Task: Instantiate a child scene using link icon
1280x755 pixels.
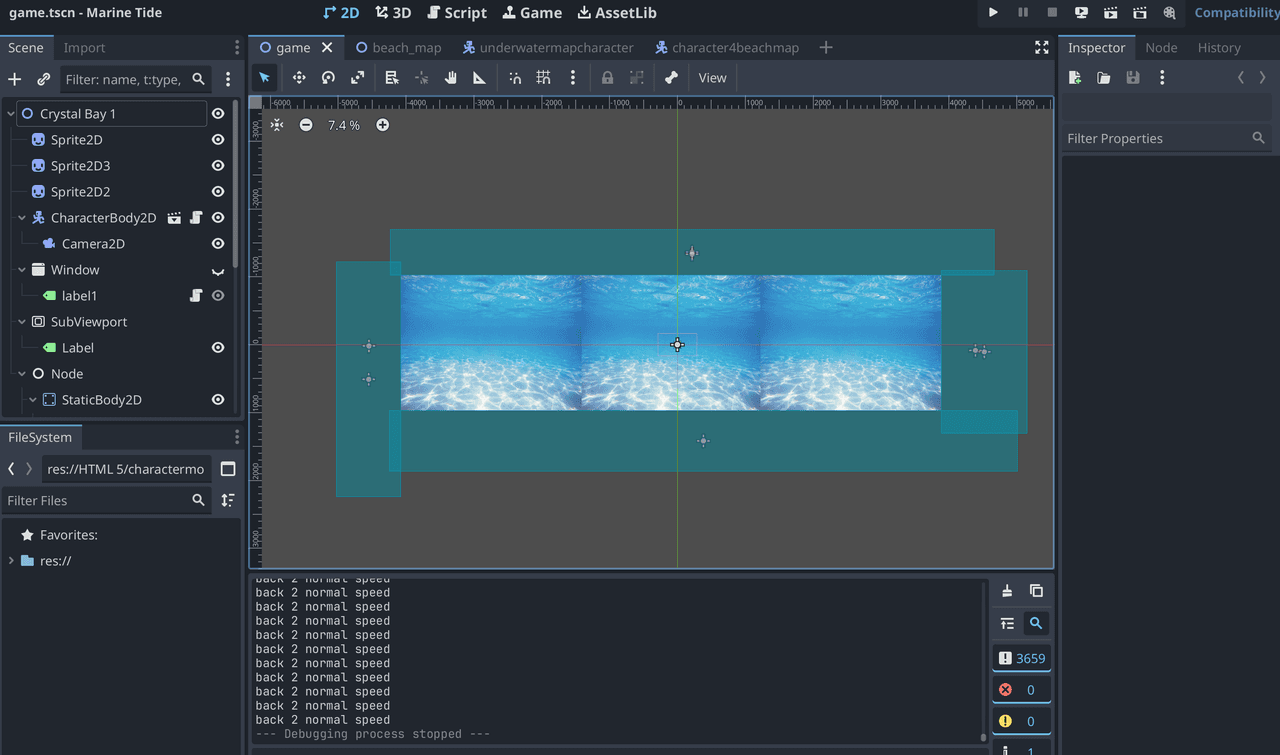Action: (44, 79)
